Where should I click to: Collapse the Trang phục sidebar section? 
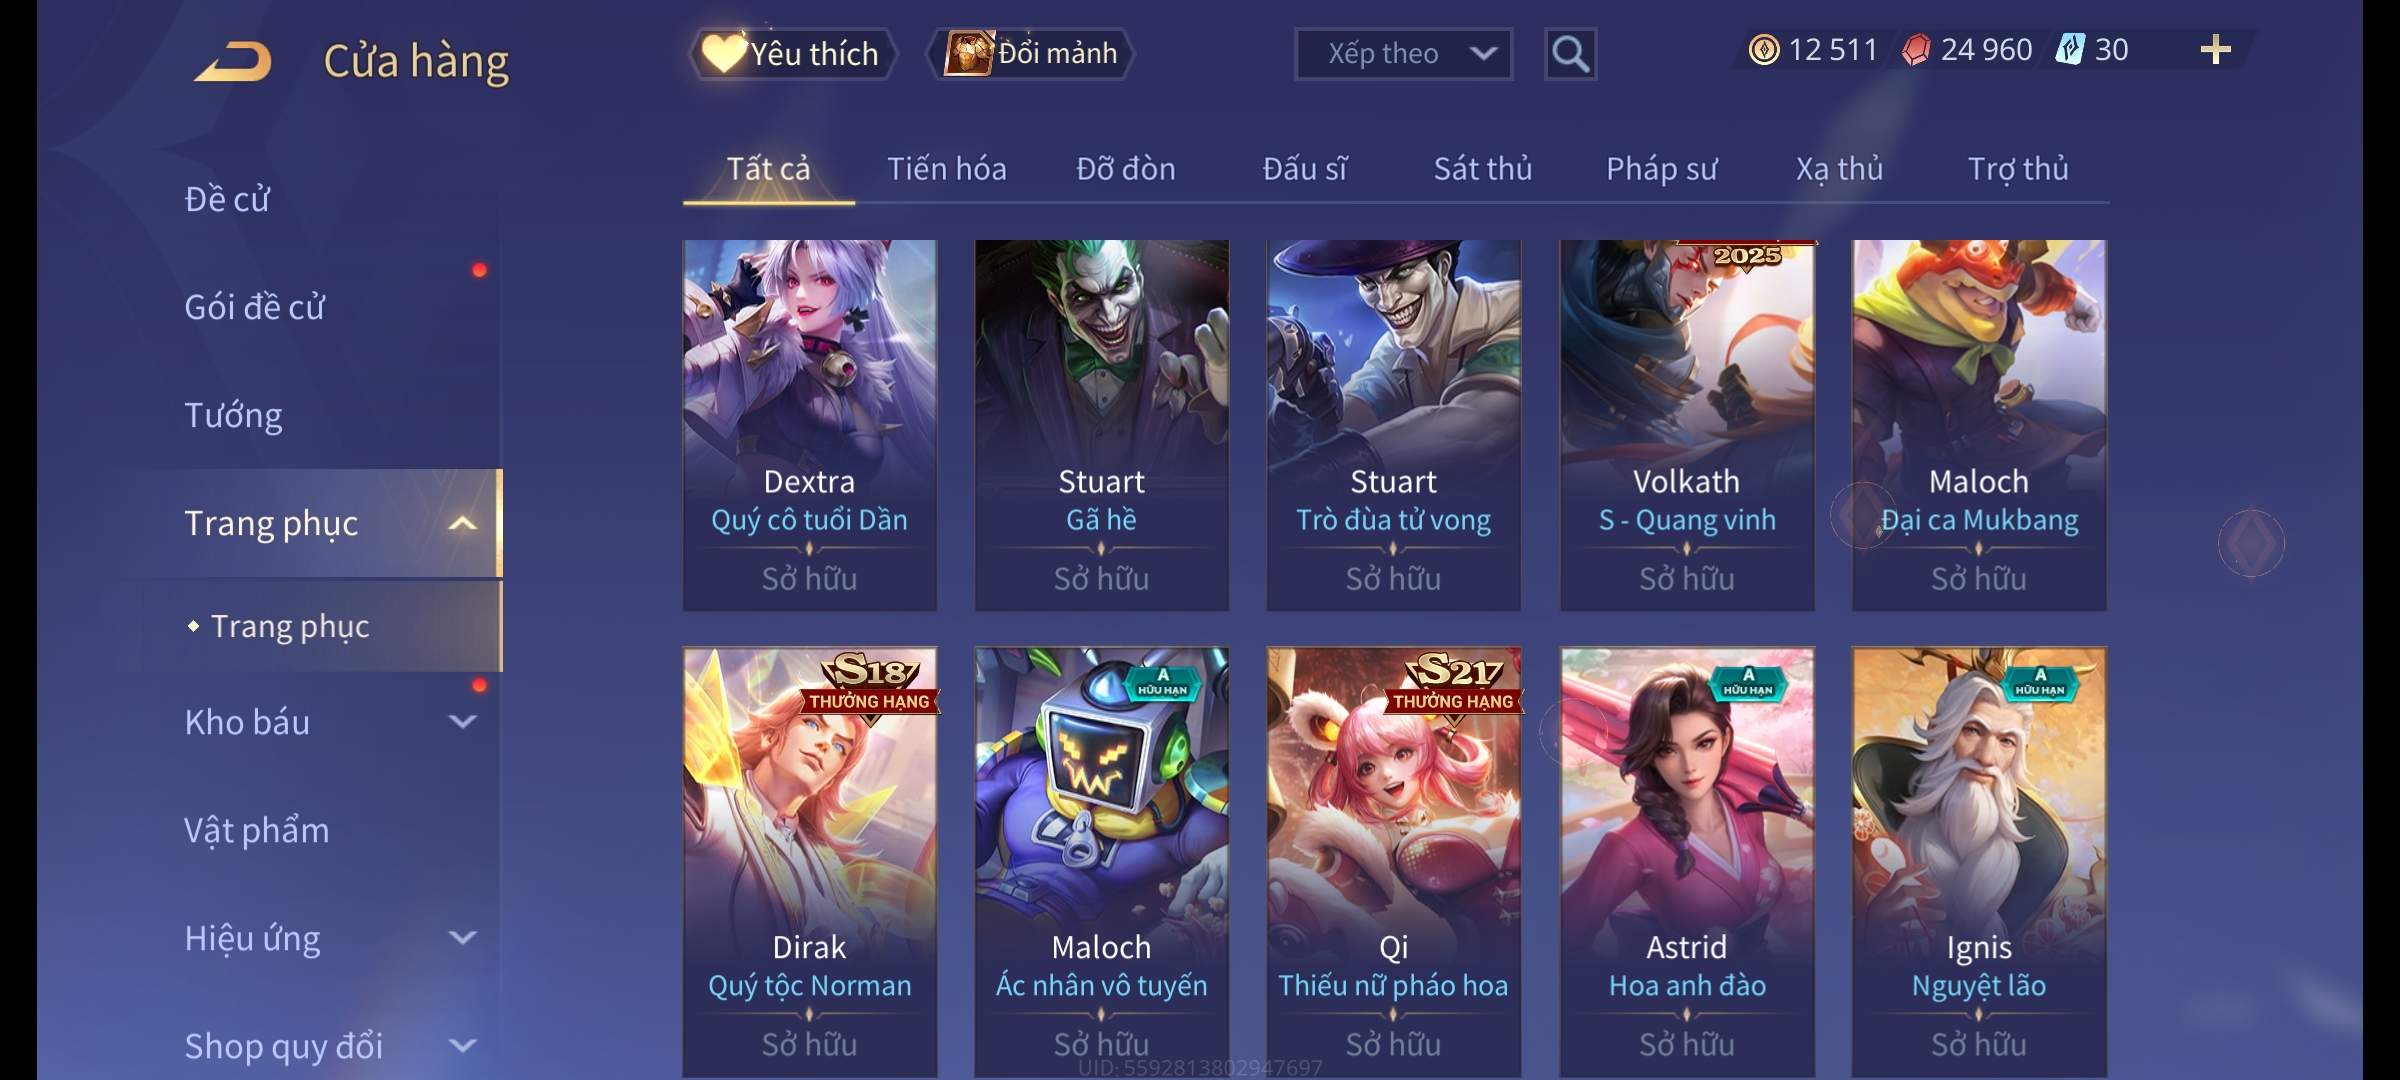(x=462, y=523)
